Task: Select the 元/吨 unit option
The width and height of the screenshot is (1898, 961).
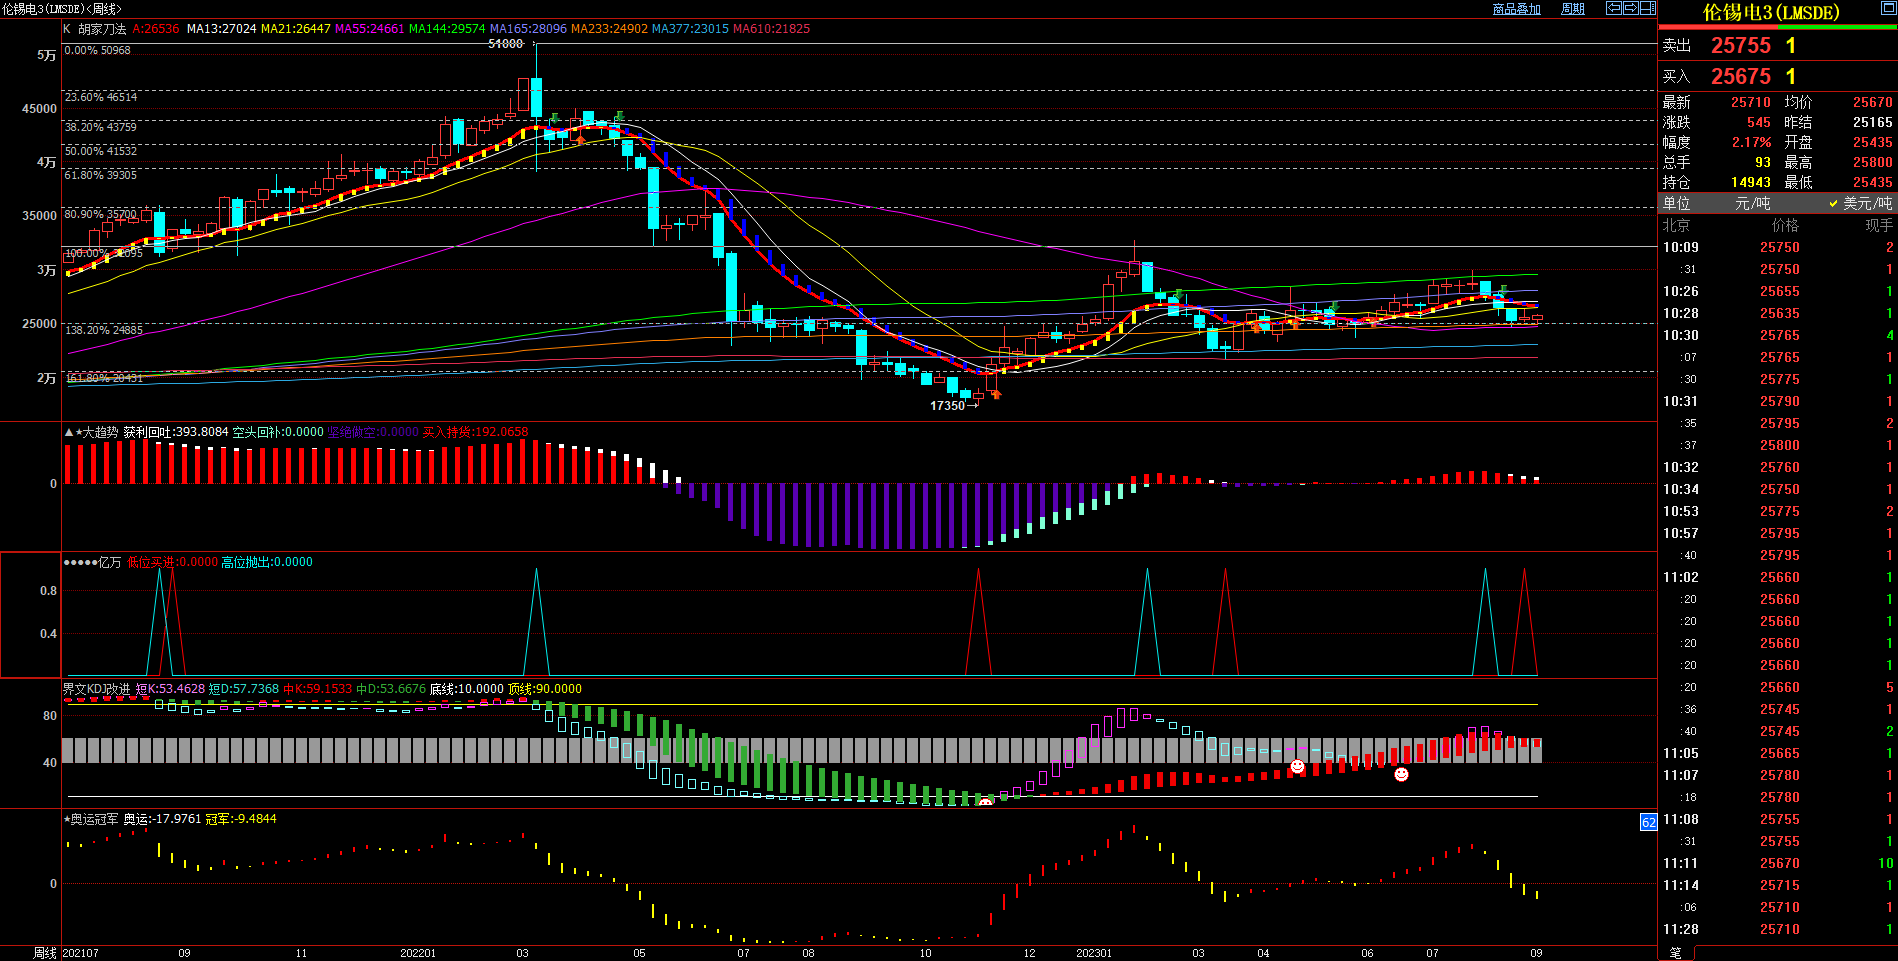Action: [x=1752, y=203]
